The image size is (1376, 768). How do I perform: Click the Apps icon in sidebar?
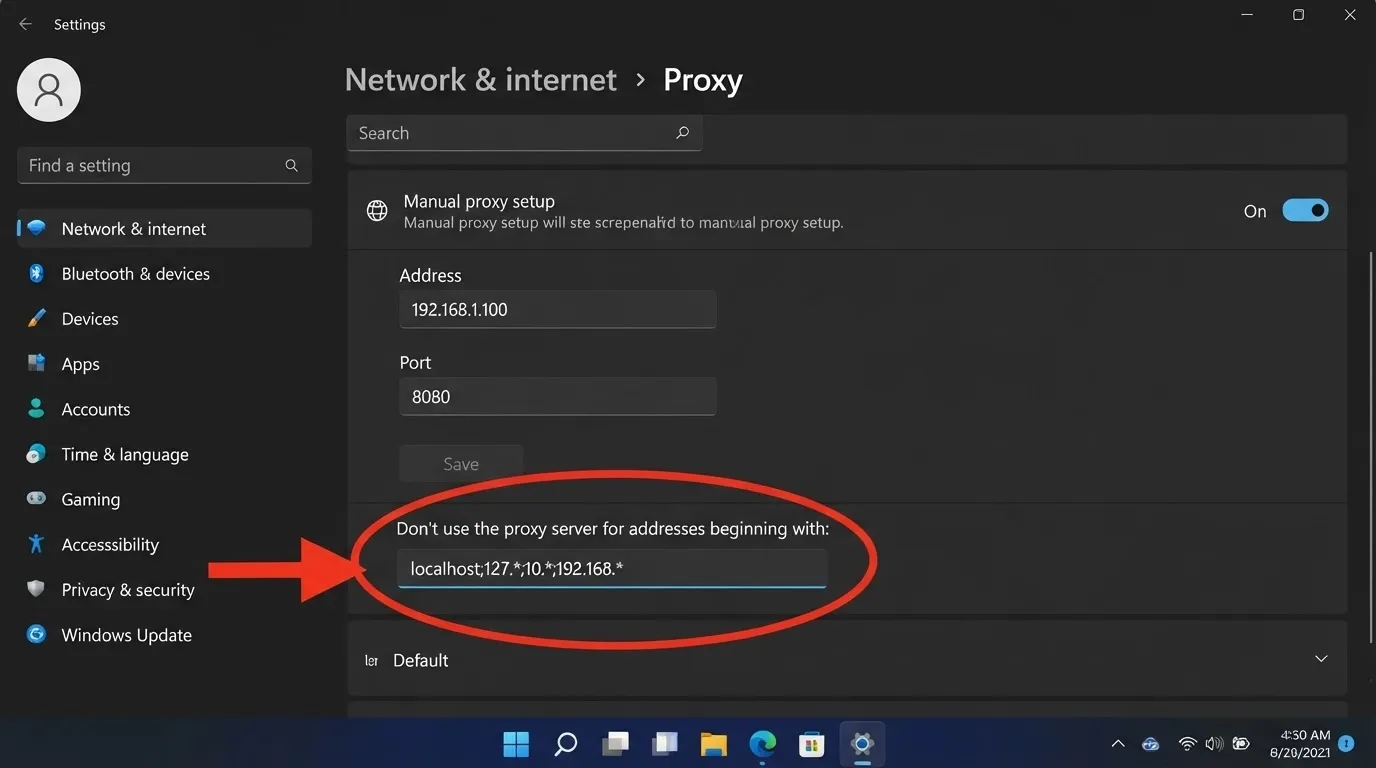click(x=37, y=364)
